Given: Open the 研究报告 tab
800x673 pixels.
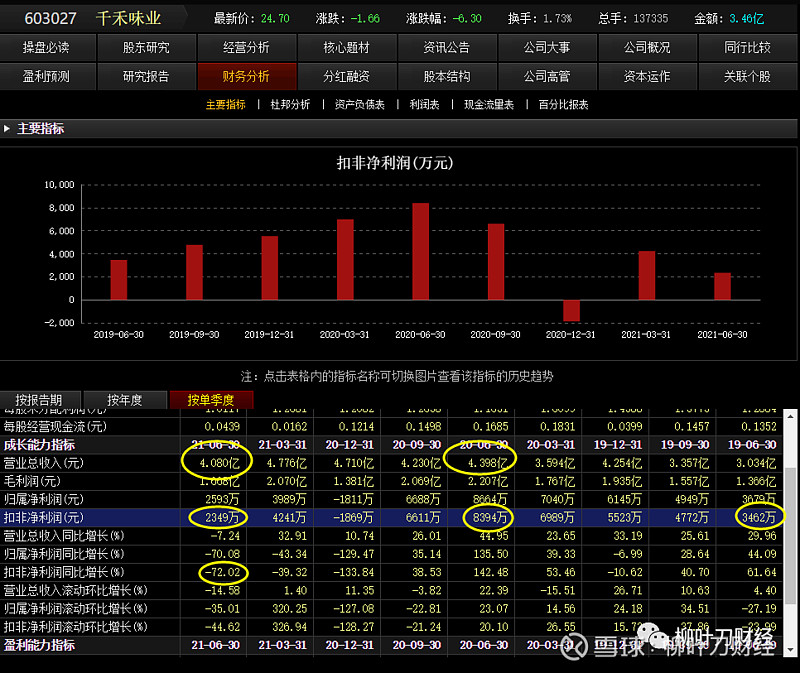Looking at the screenshot, I should [147, 77].
